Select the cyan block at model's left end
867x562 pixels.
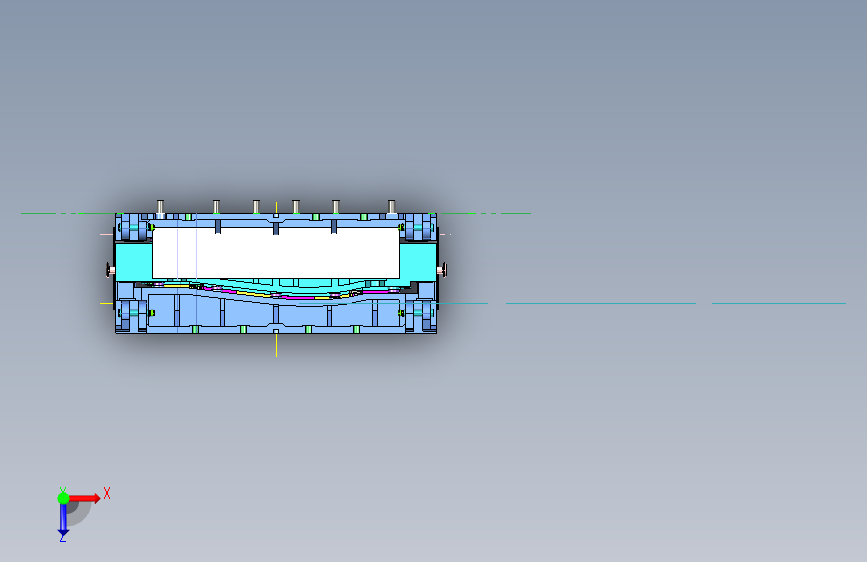134,262
